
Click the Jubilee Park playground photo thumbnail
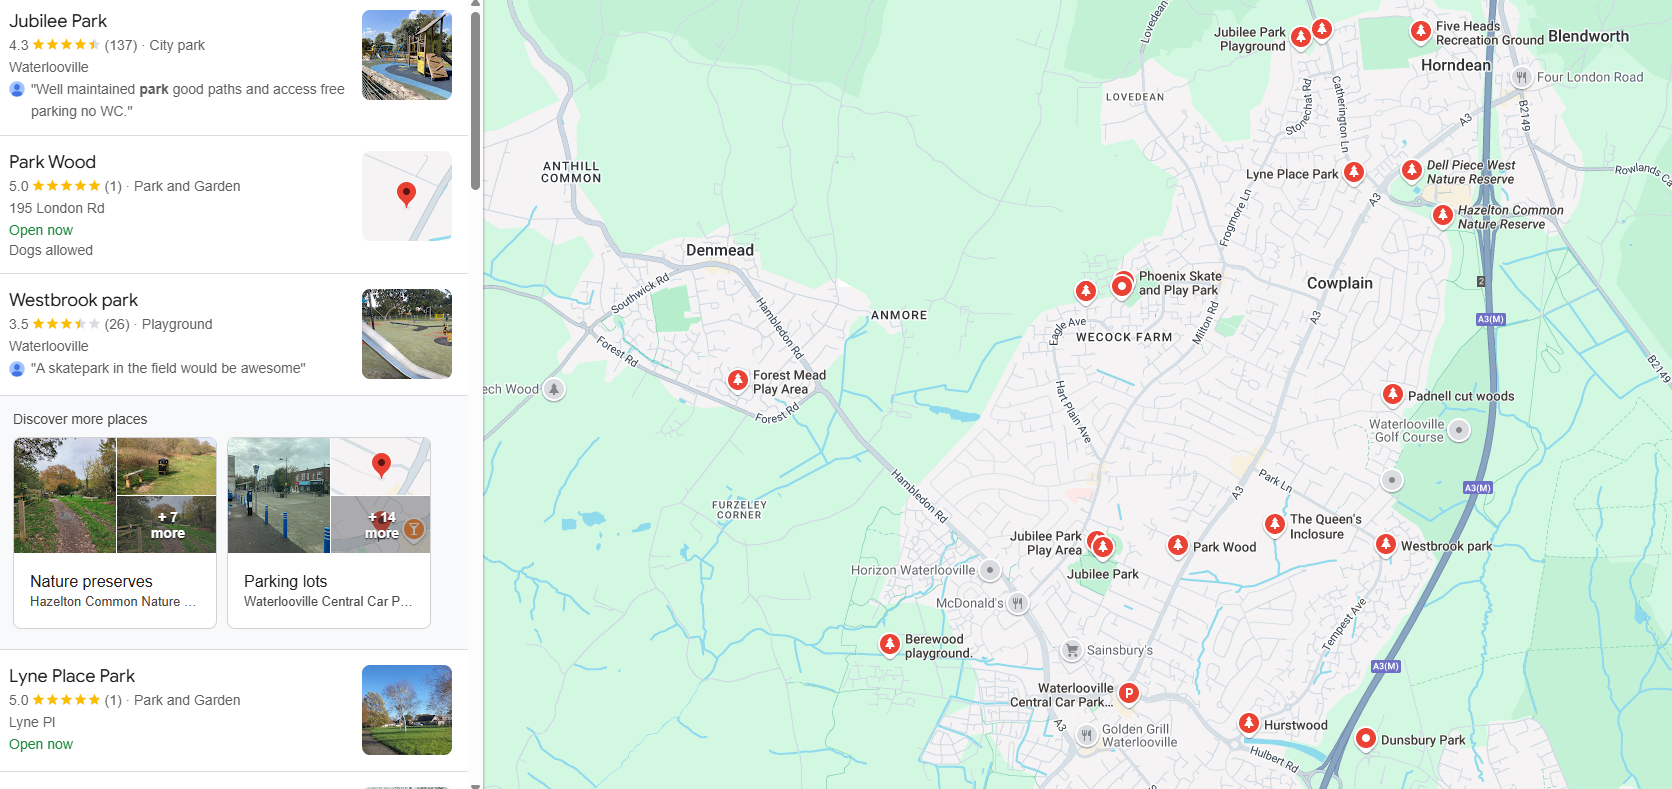click(407, 55)
